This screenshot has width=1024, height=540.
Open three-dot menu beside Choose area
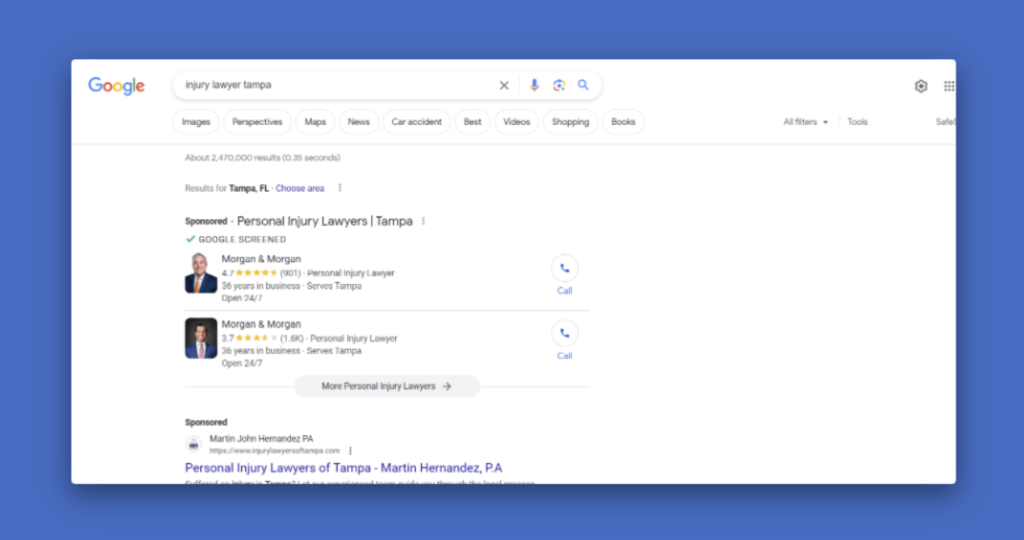pyautogui.click(x=340, y=188)
